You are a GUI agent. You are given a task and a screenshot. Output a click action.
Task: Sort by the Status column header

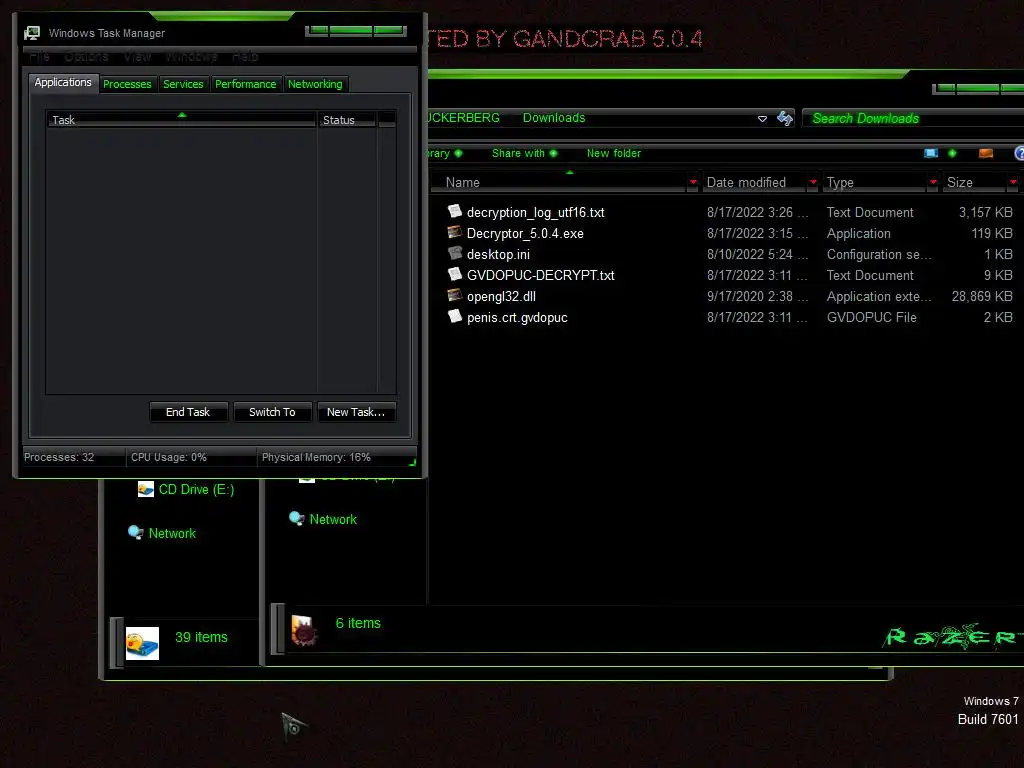coord(347,120)
